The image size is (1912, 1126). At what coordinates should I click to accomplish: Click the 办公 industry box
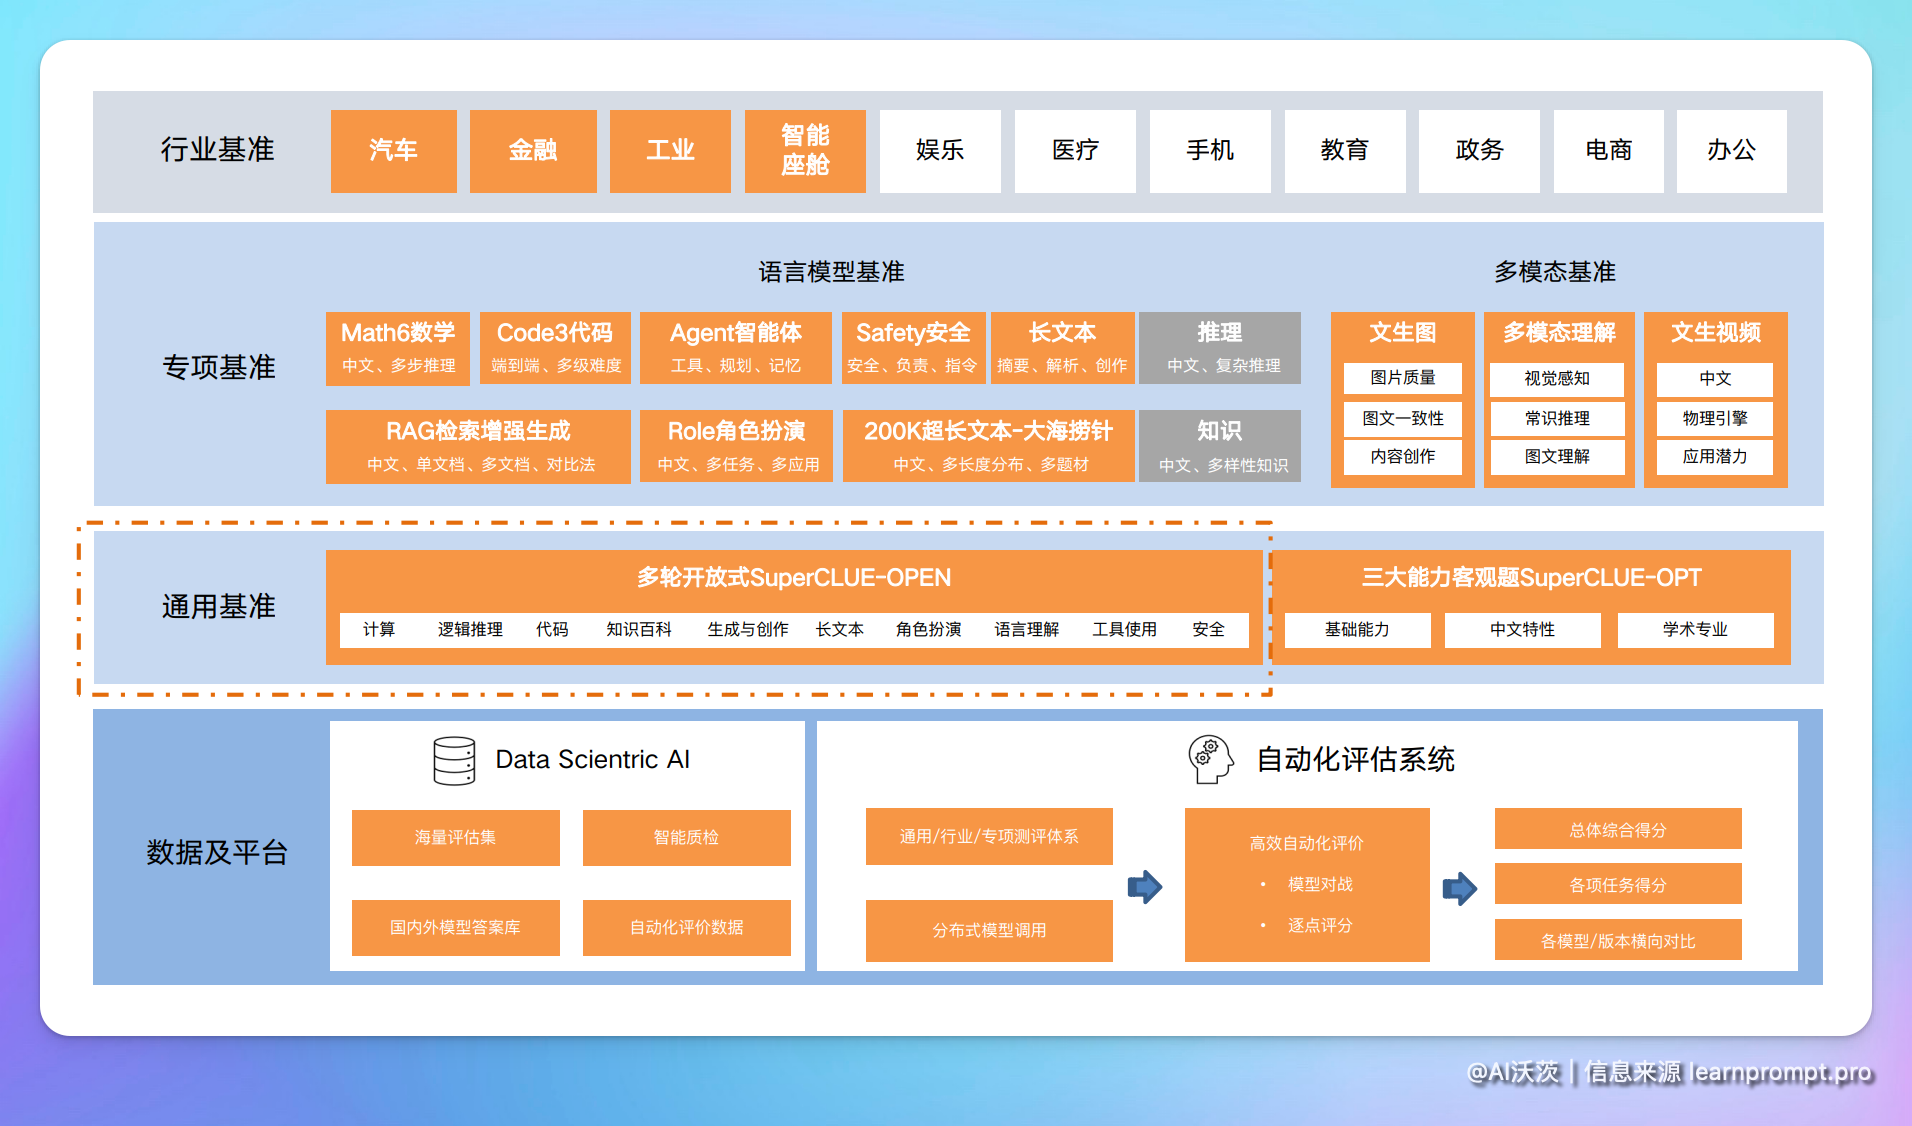1732,151
